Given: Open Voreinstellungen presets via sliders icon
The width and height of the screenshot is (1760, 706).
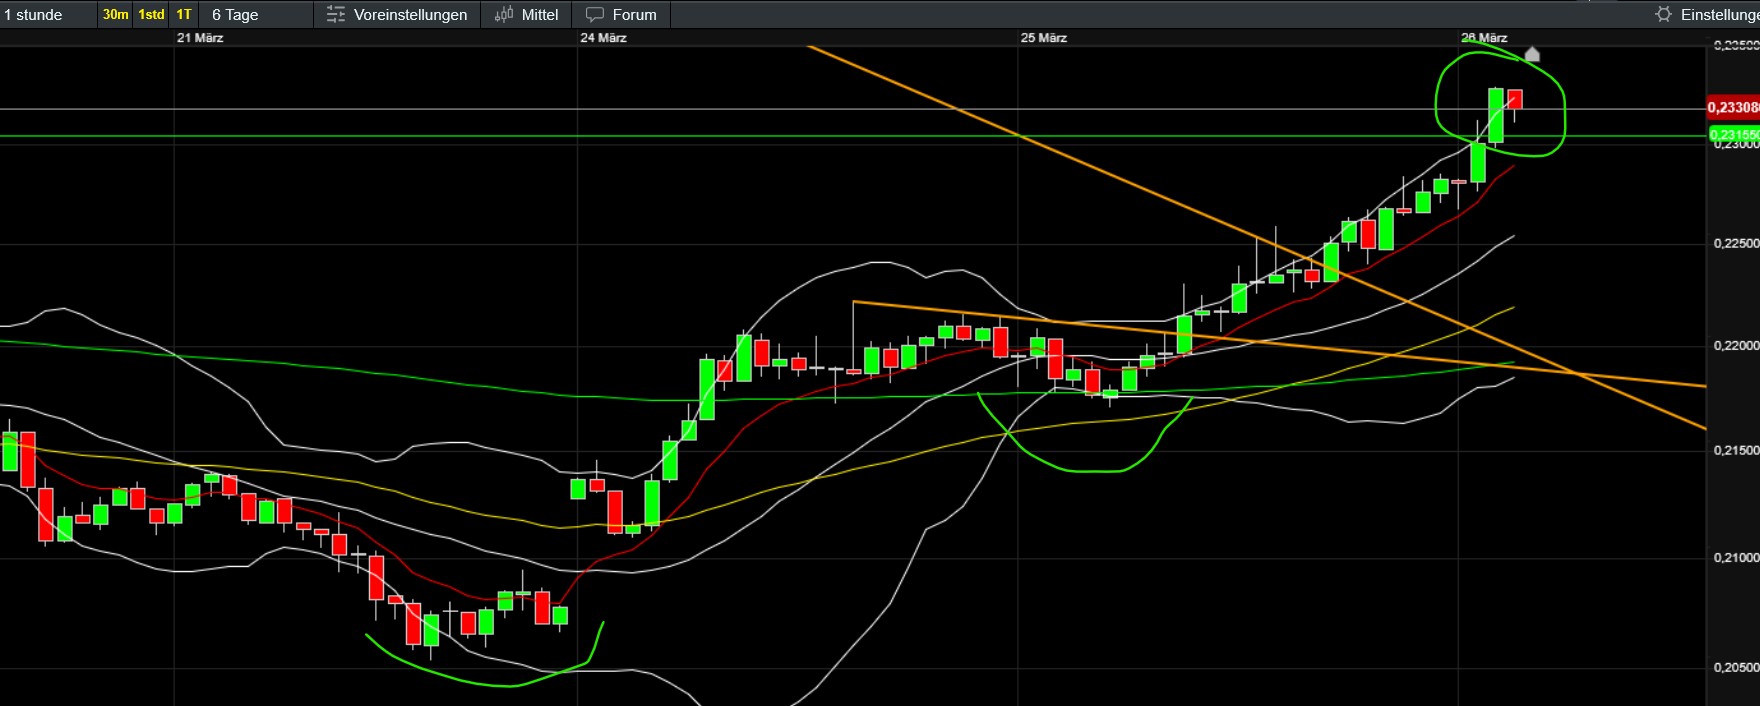Looking at the screenshot, I should tap(336, 14).
